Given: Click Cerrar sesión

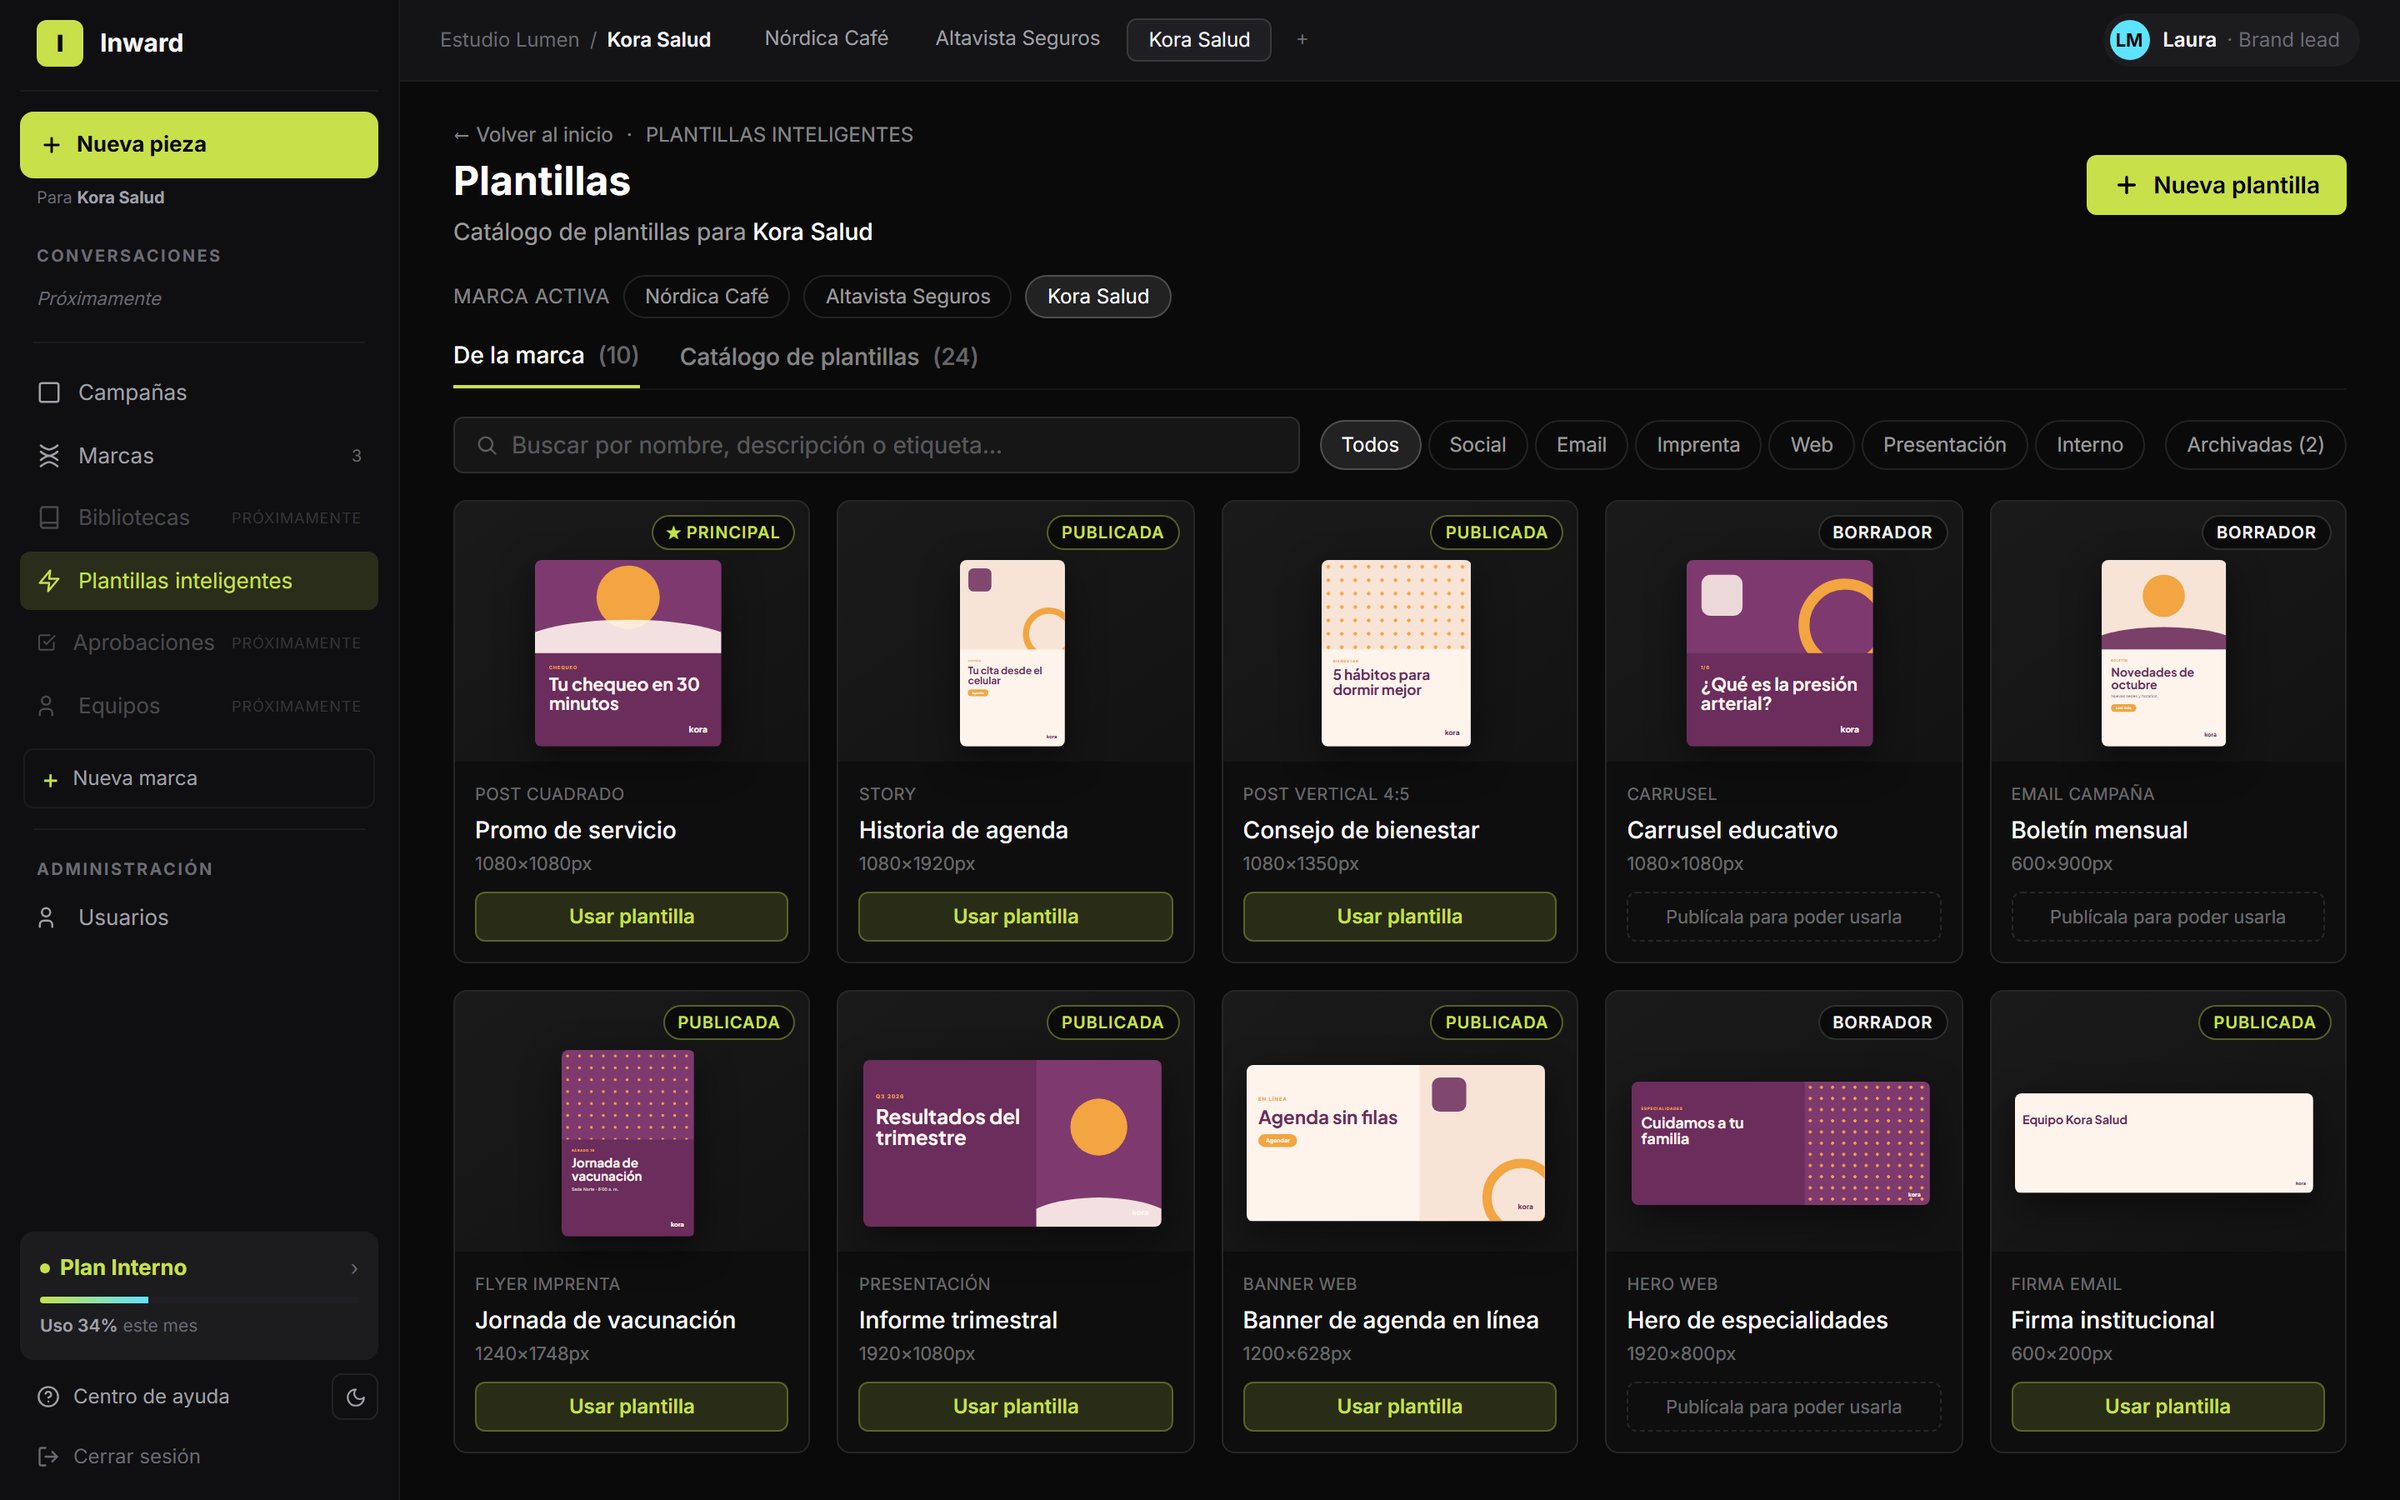Looking at the screenshot, I should (x=119, y=1456).
